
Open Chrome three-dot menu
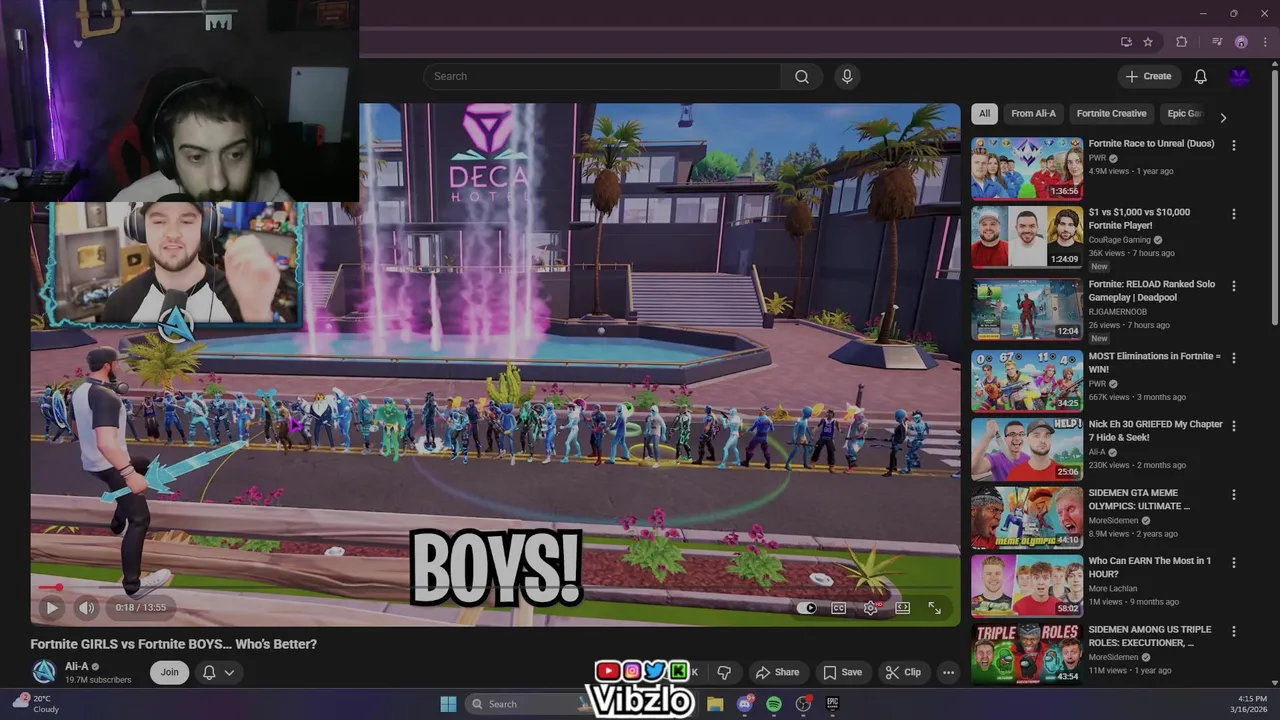click(x=1265, y=42)
